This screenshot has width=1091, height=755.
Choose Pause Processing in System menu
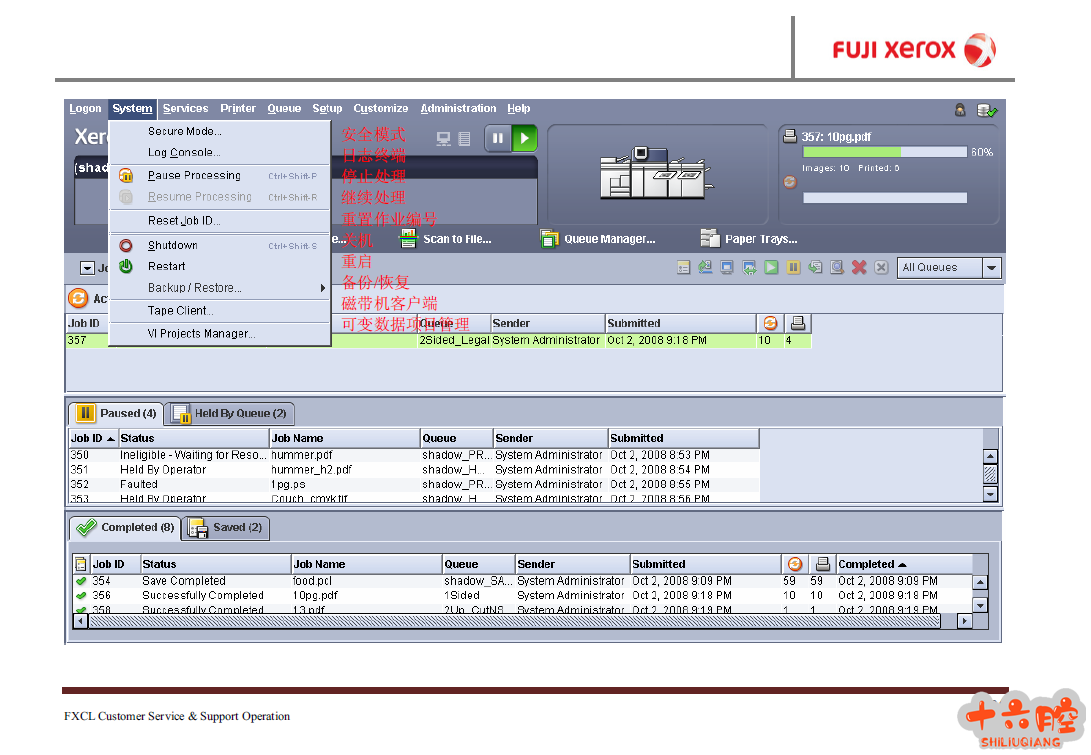click(x=194, y=175)
